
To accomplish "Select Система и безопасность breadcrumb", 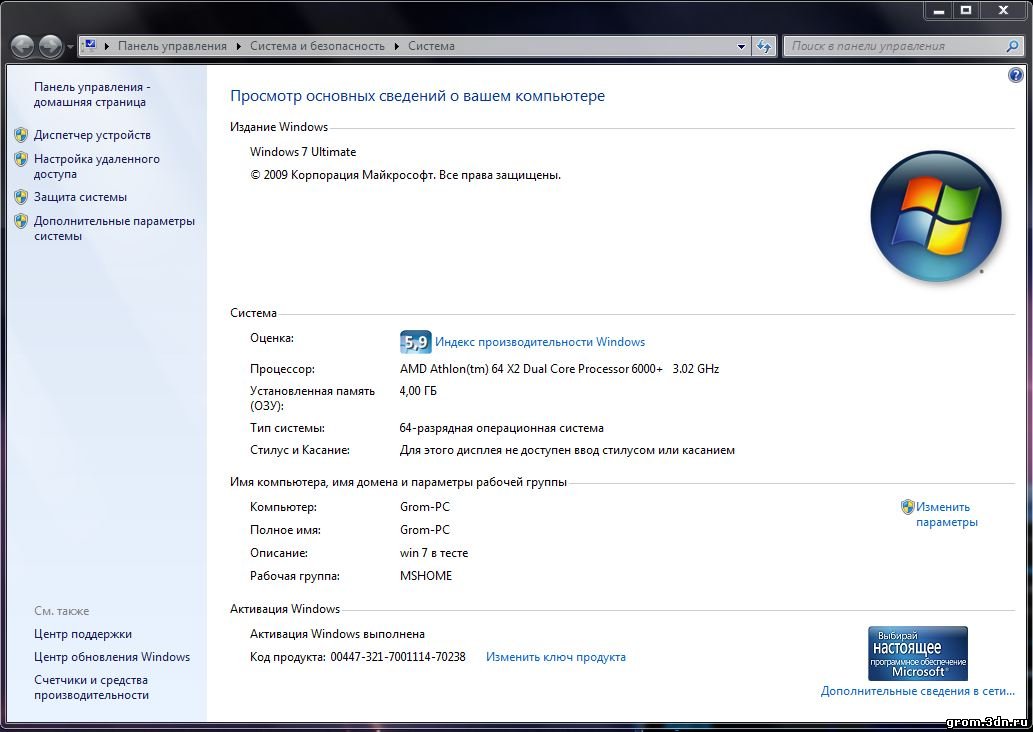I will 317,46.
